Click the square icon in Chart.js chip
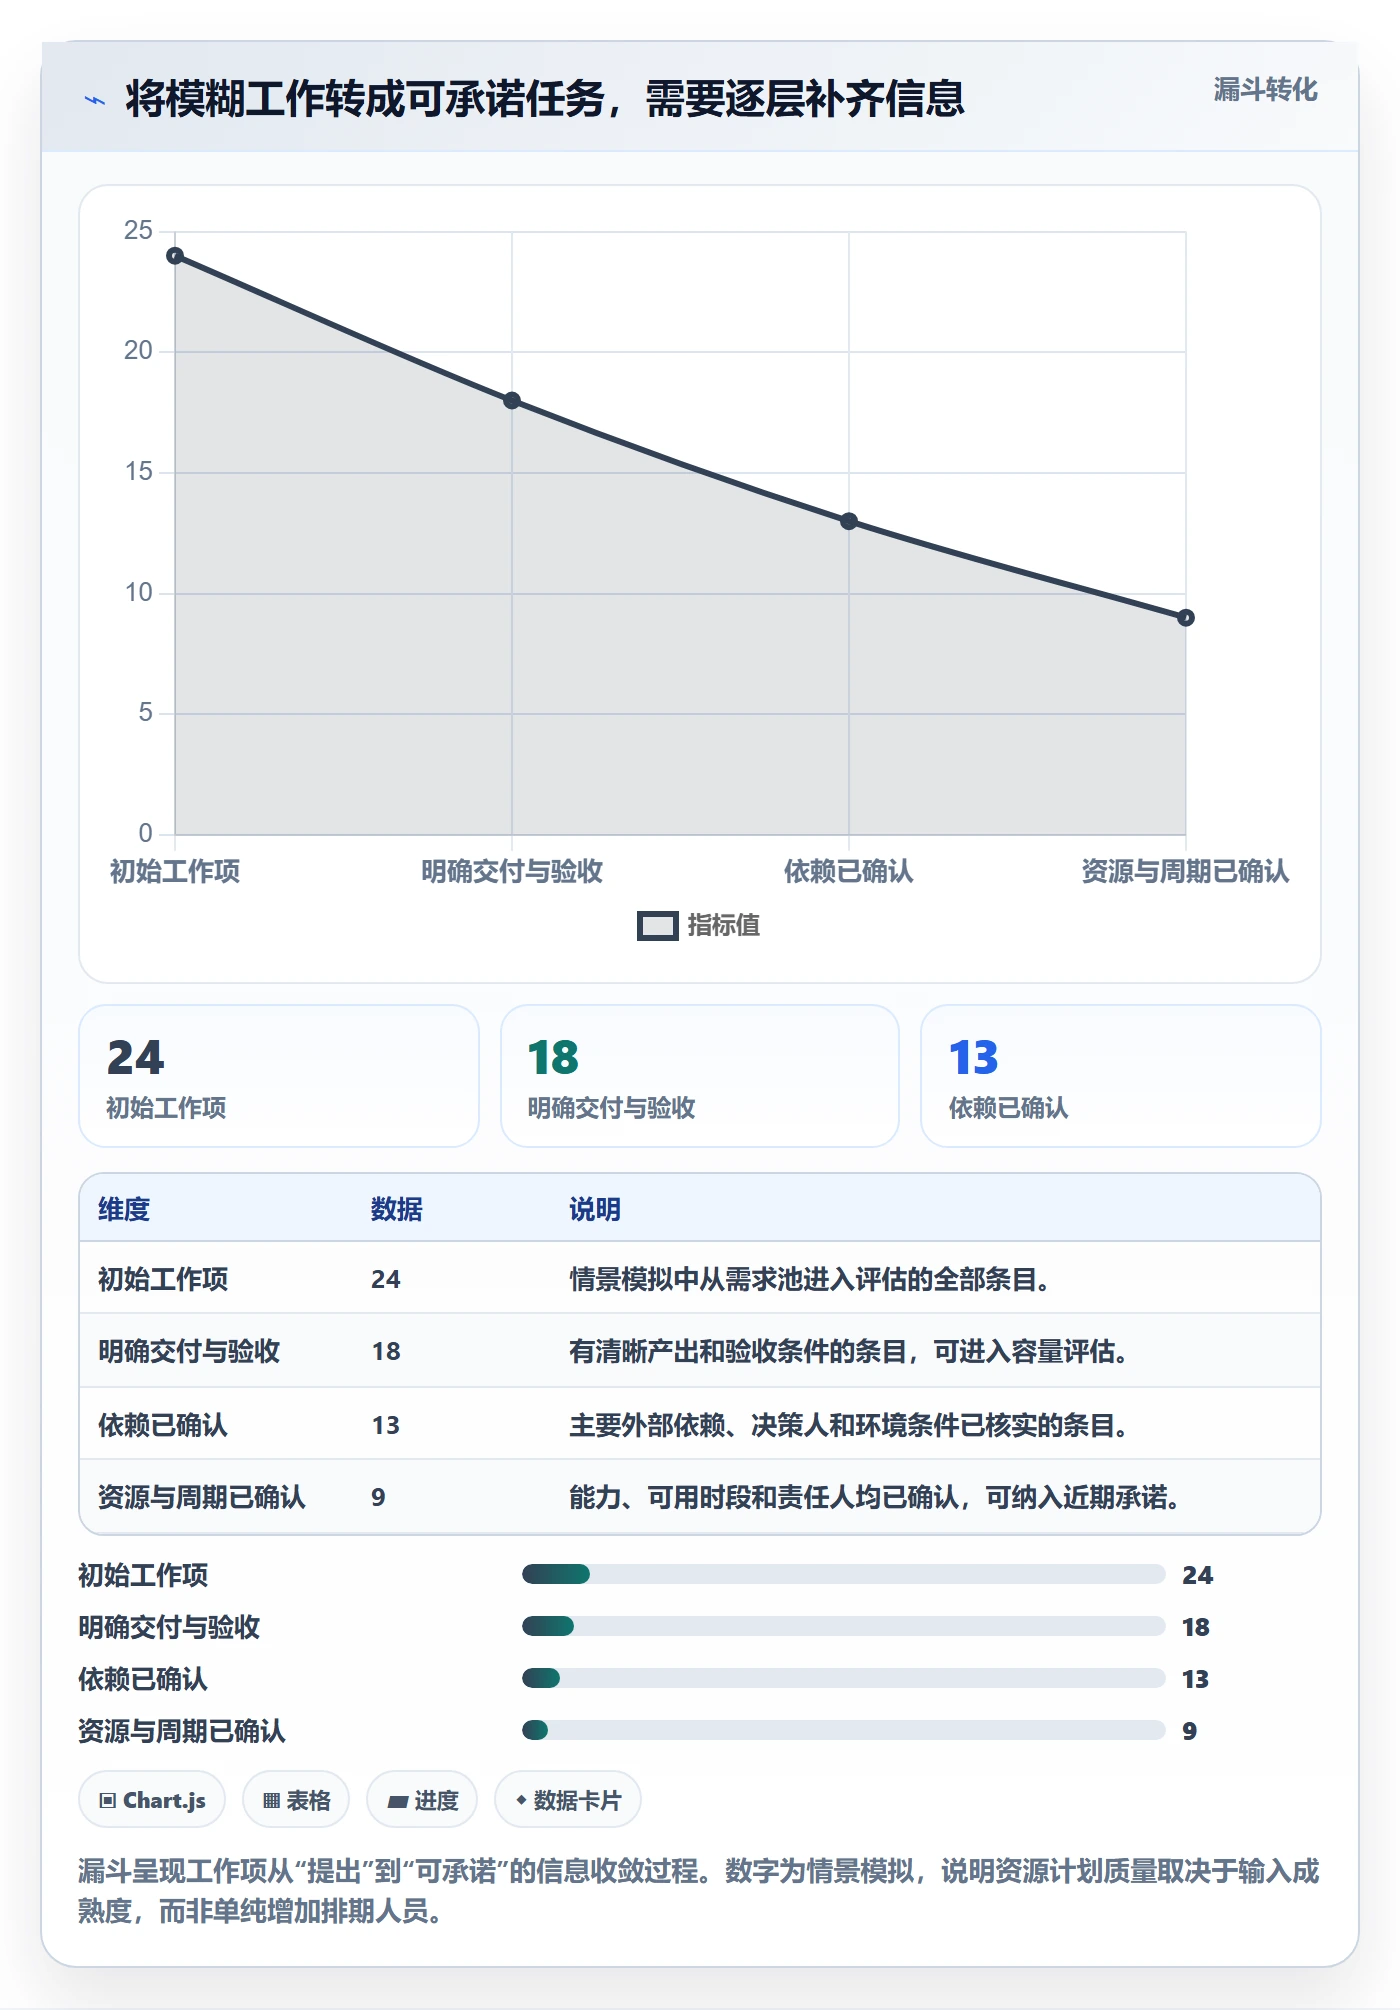1400x2010 pixels. click(108, 1801)
